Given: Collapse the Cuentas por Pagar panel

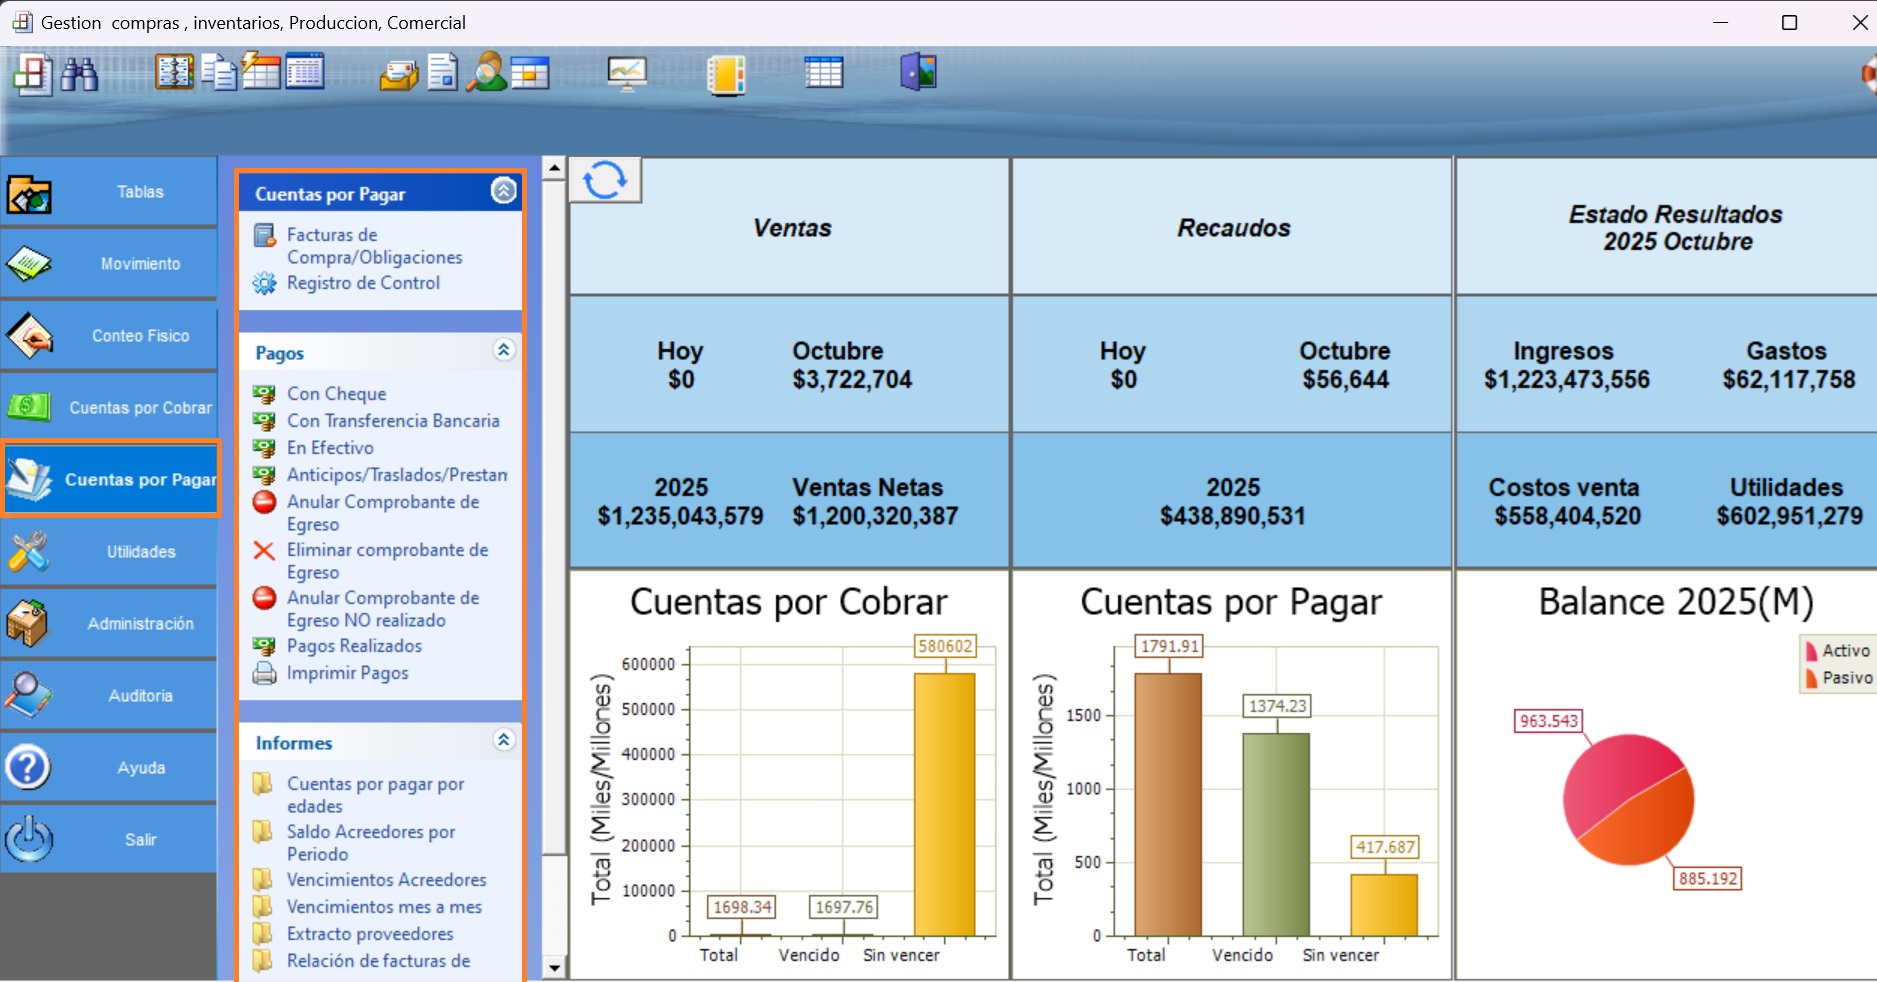Looking at the screenshot, I should (504, 190).
